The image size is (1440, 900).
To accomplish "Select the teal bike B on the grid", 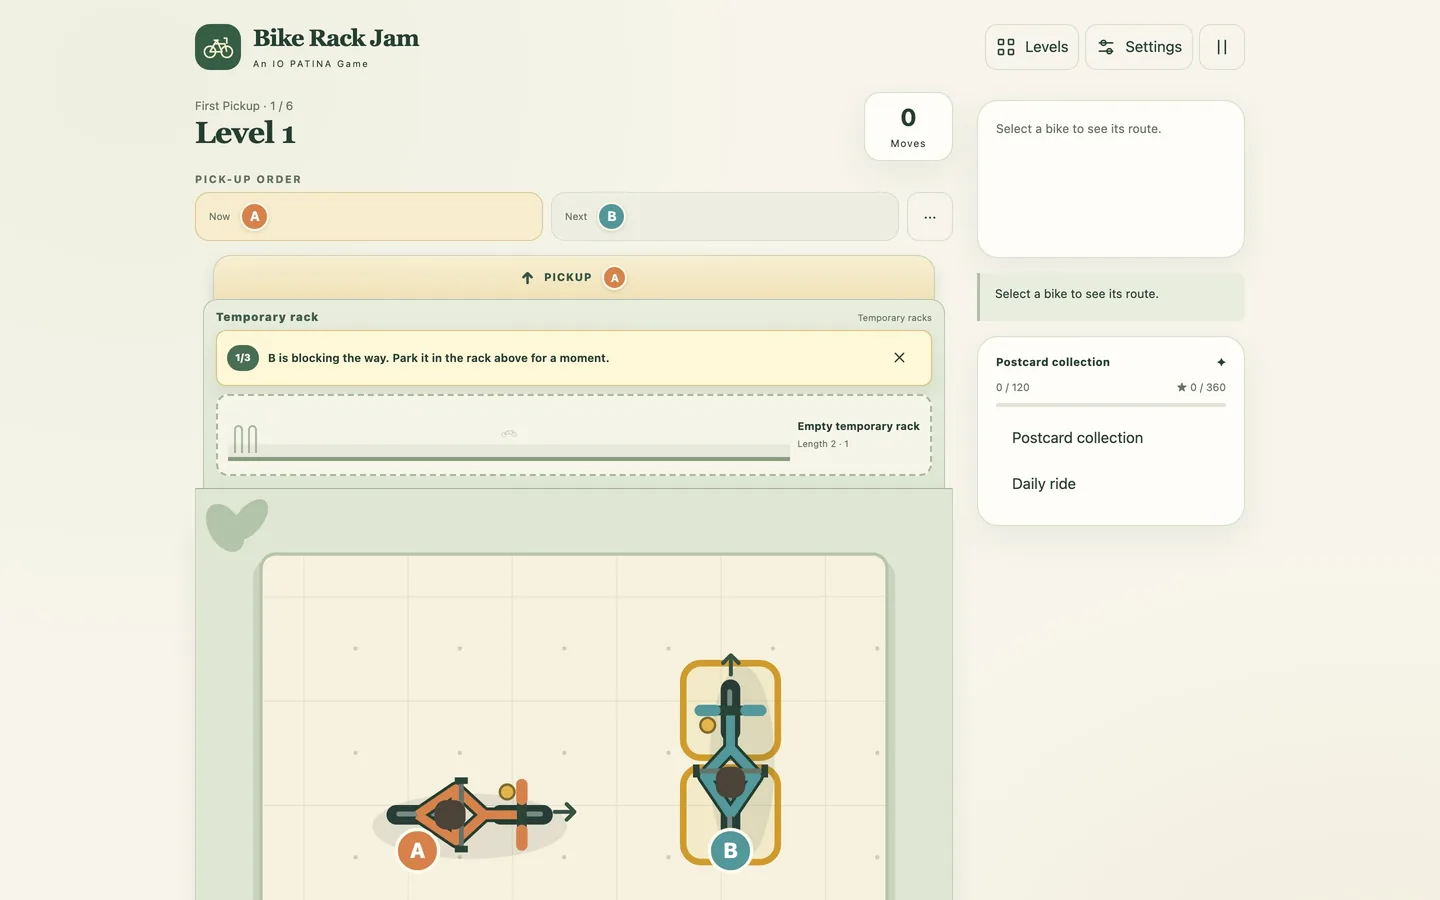I will tap(730, 762).
